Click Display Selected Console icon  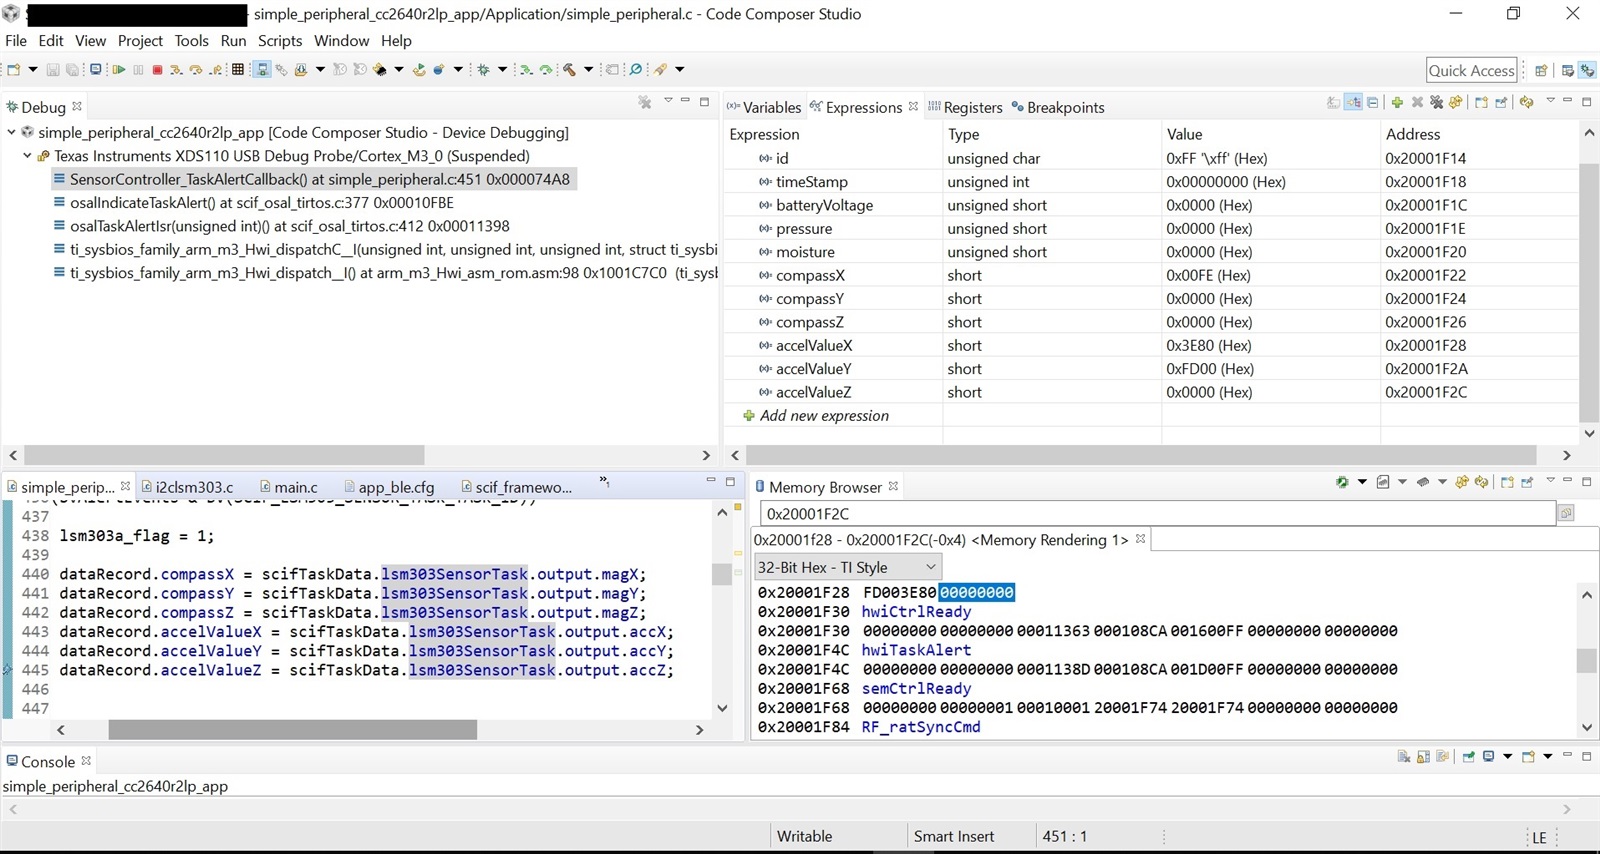click(x=1488, y=757)
